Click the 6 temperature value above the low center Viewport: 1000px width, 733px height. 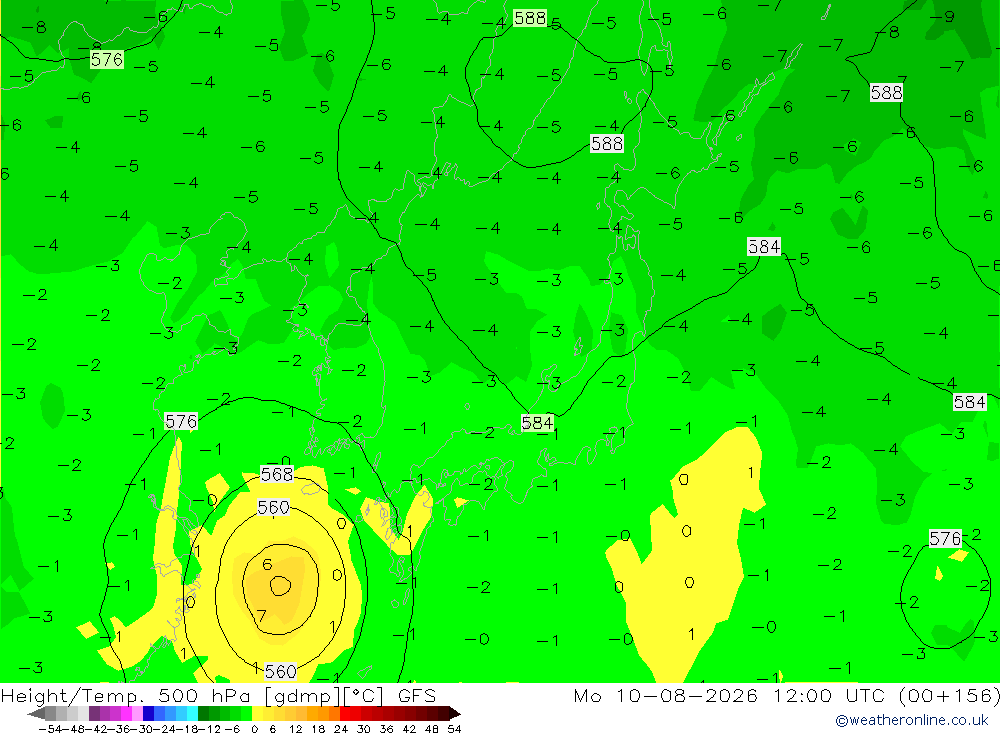[267, 565]
